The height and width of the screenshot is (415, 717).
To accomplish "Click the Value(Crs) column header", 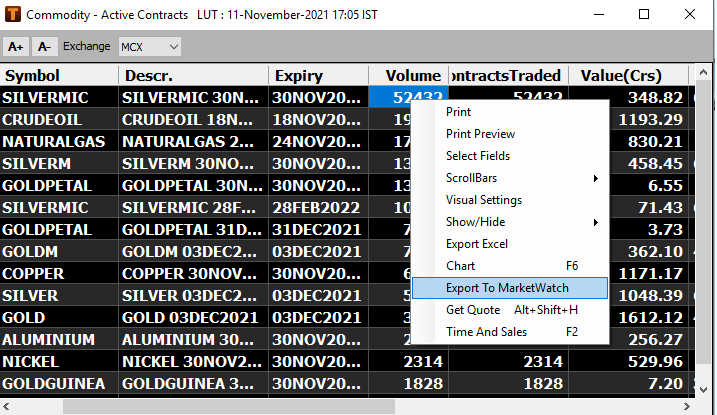I will pos(630,76).
